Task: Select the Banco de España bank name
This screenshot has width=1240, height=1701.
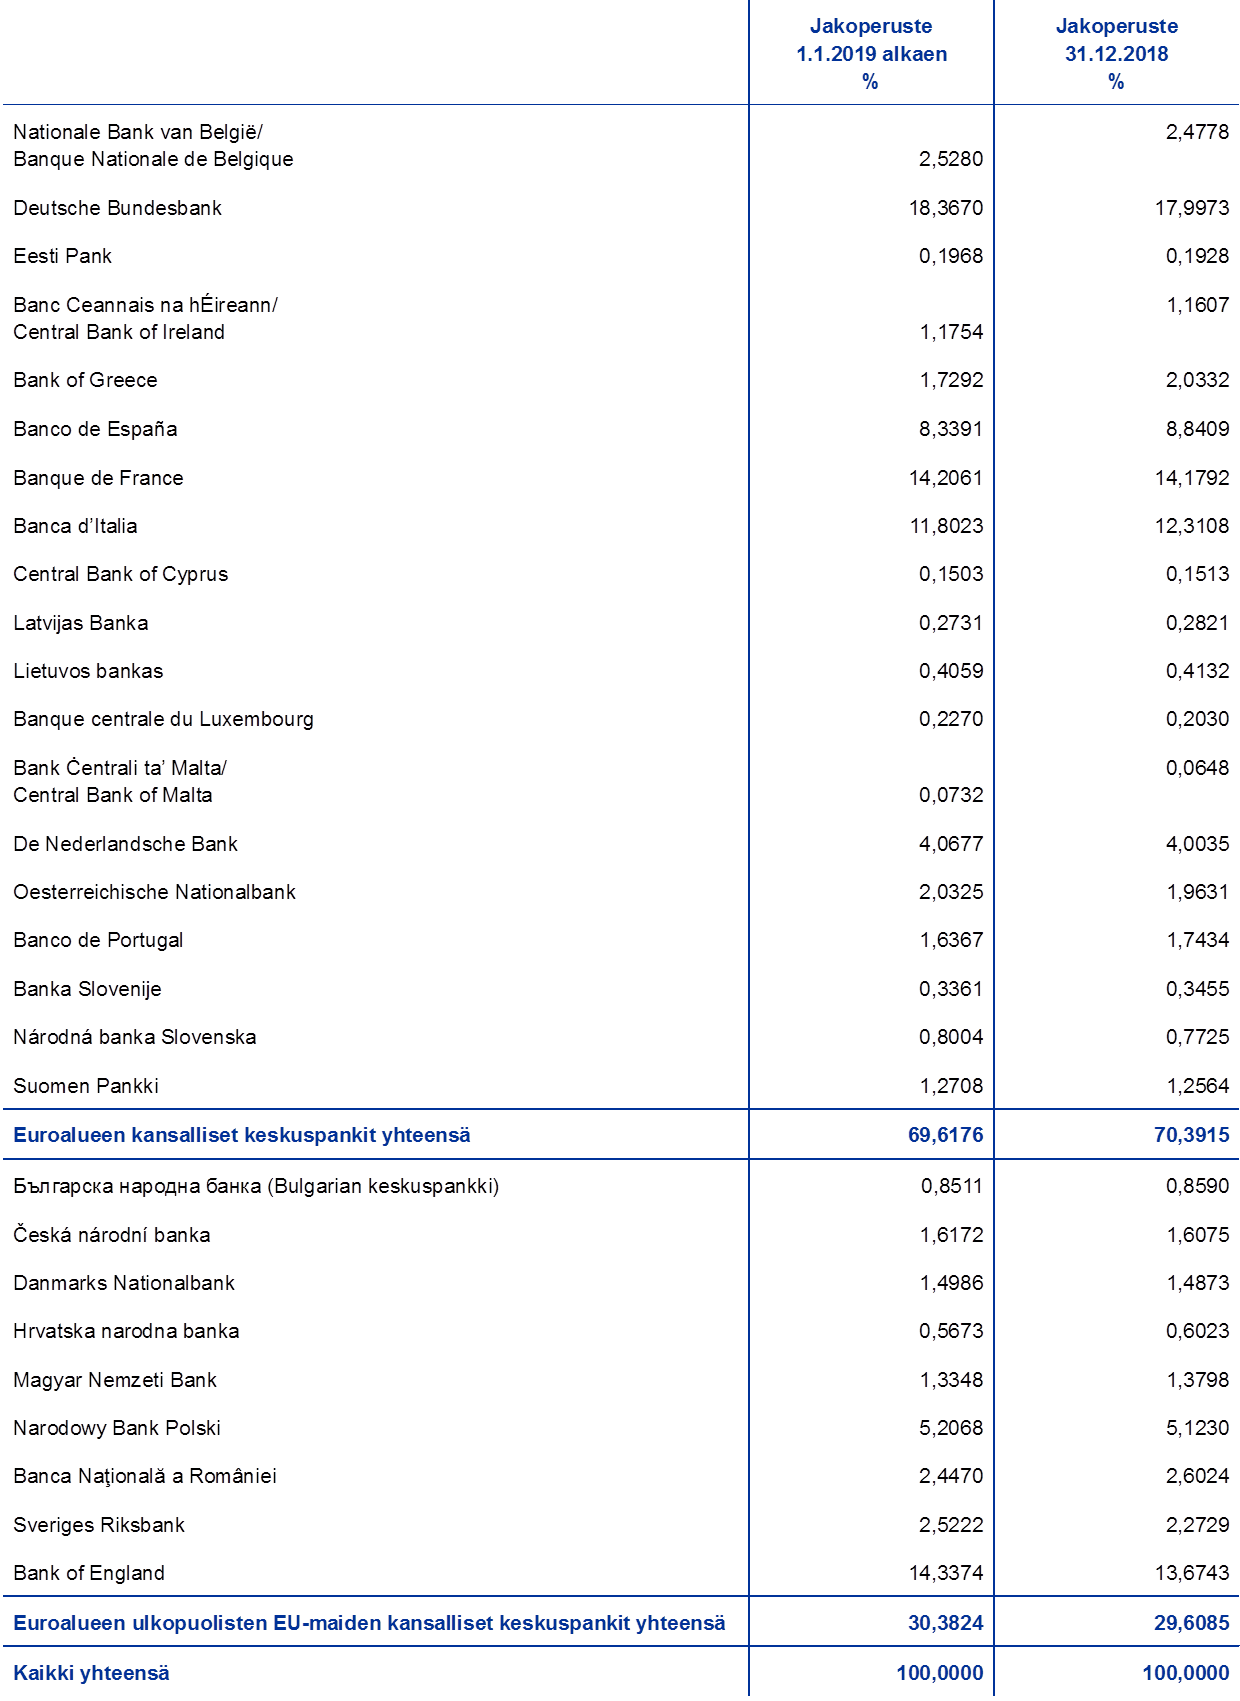Action: tap(95, 429)
